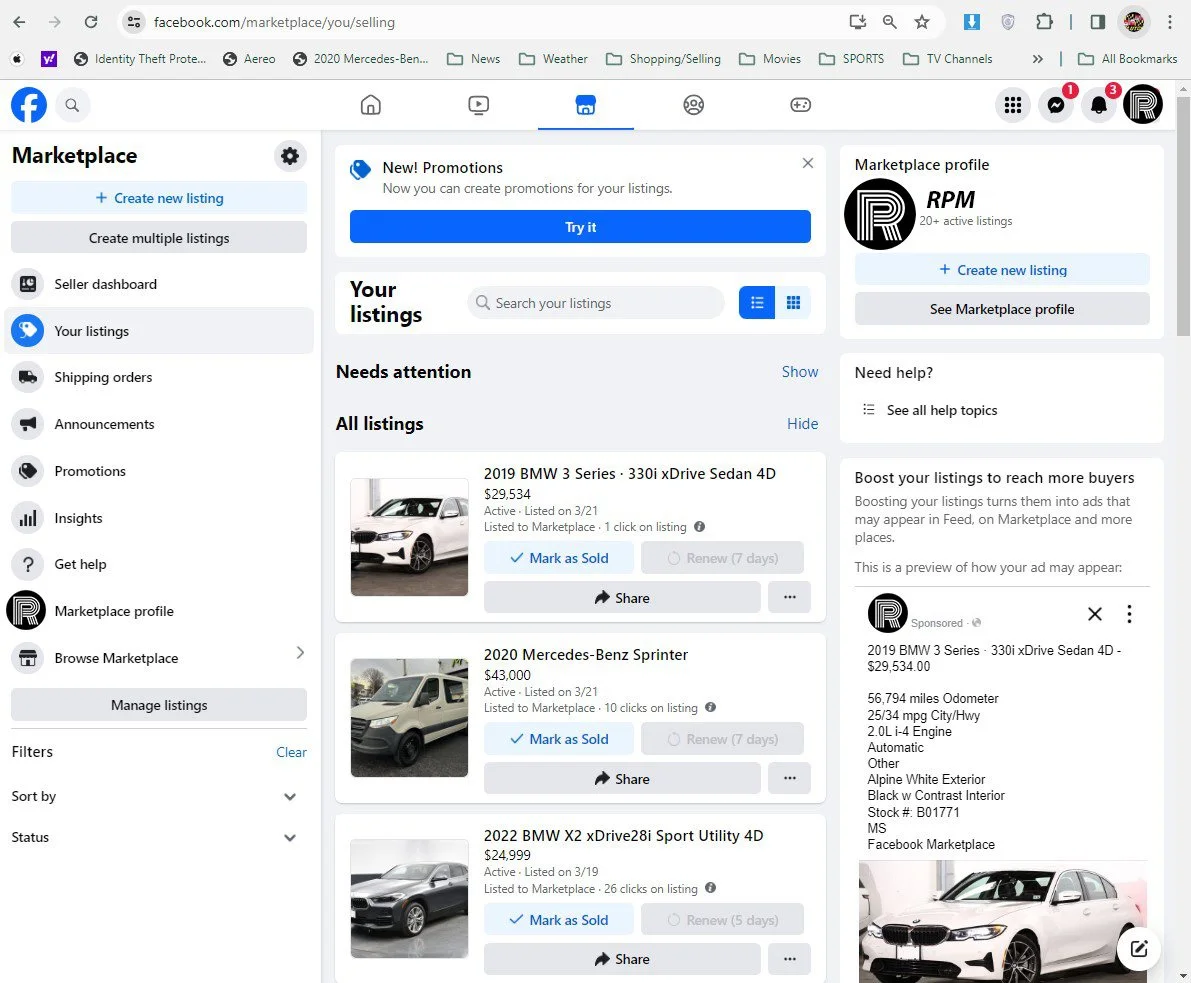Open the Facebook menu grid icon
This screenshot has height=983, width=1191.
pyautogui.click(x=1013, y=105)
